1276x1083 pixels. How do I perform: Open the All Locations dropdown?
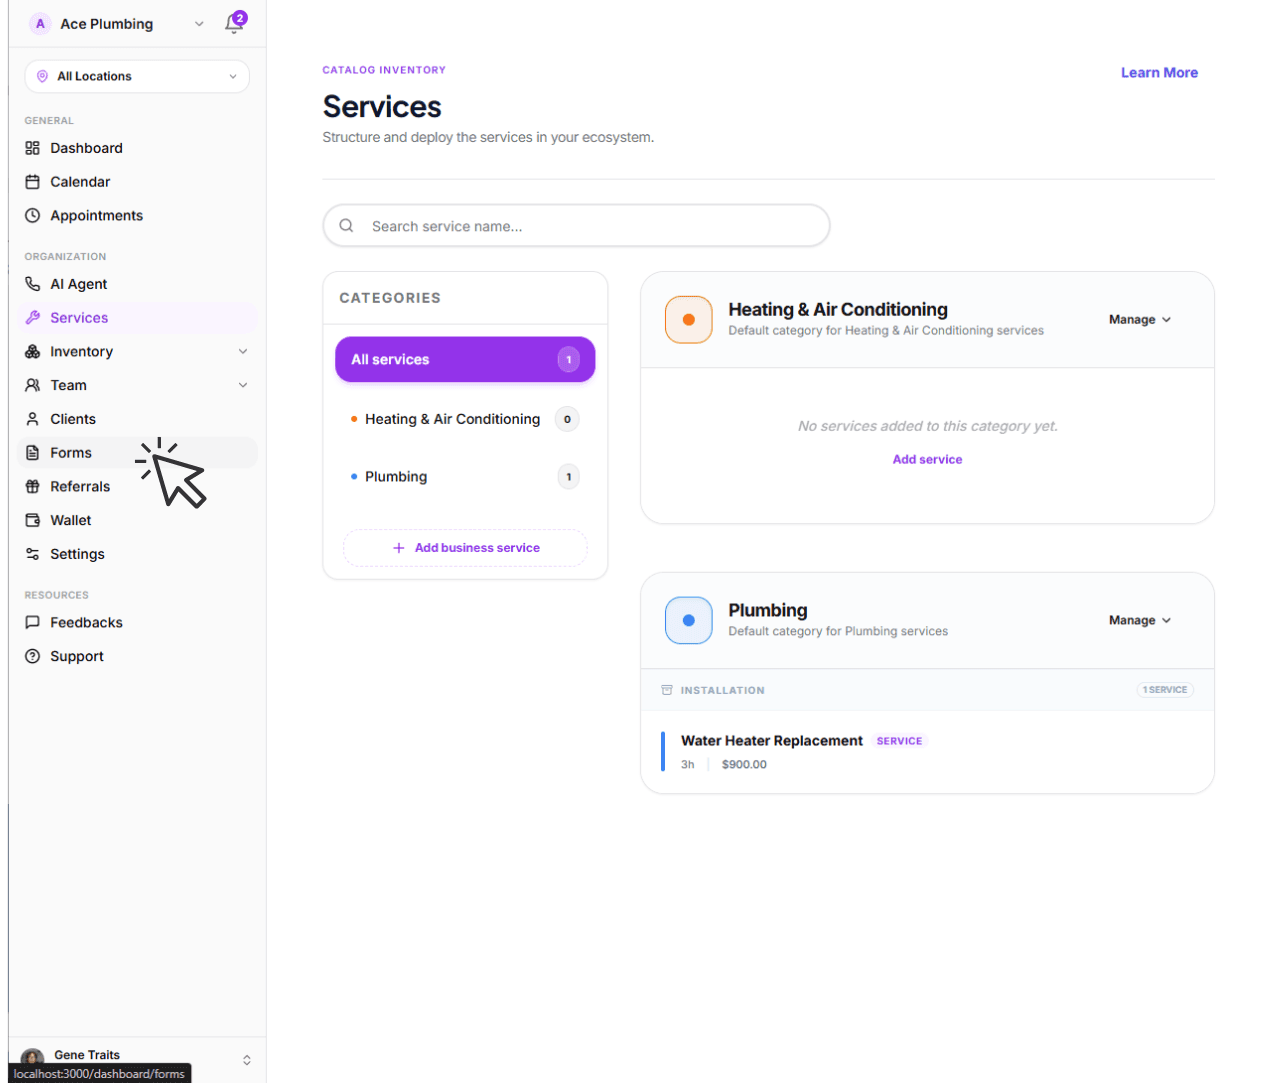(x=137, y=76)
